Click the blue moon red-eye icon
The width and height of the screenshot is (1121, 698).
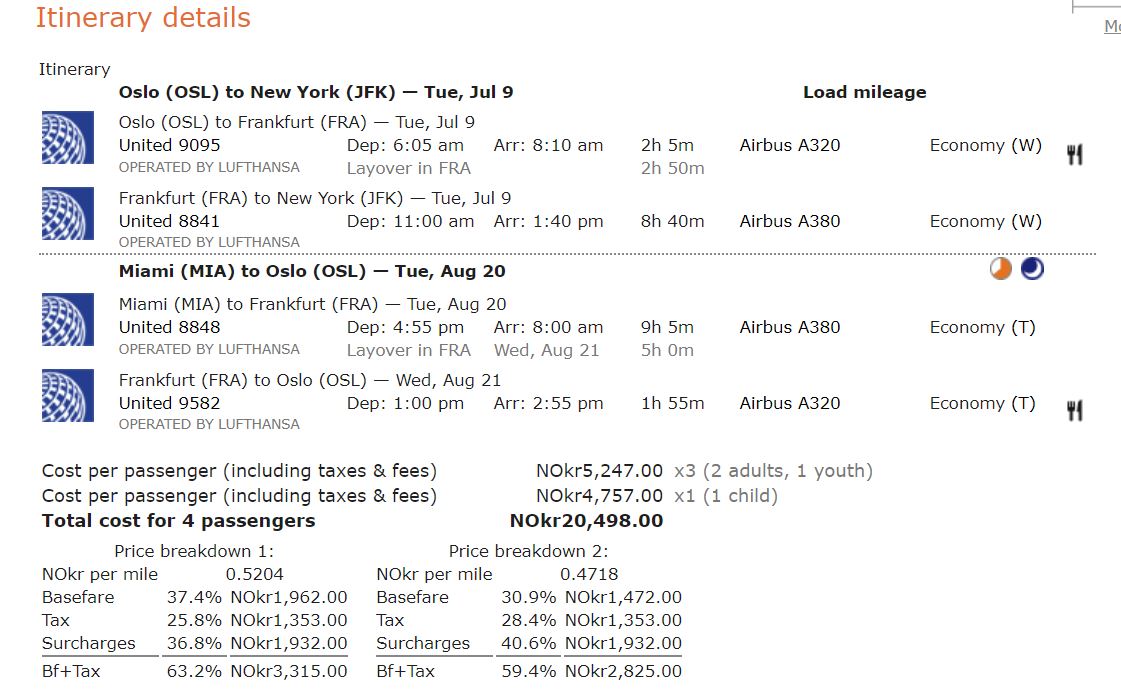[1032, 269]
